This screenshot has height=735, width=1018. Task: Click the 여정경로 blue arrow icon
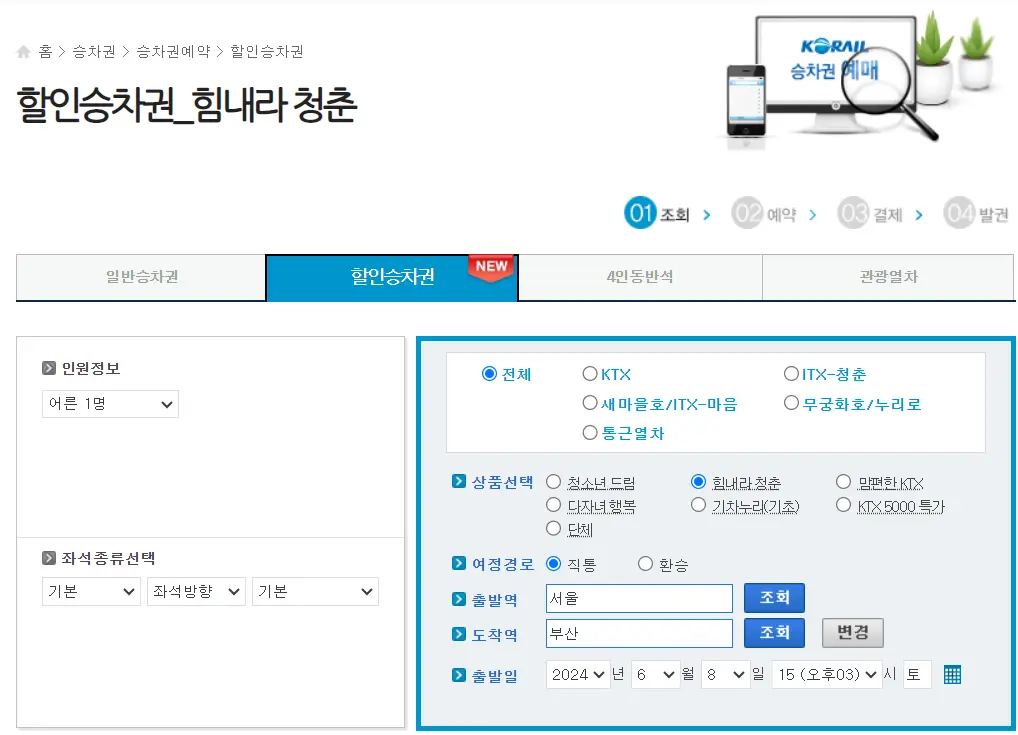[x=459, y=563]
